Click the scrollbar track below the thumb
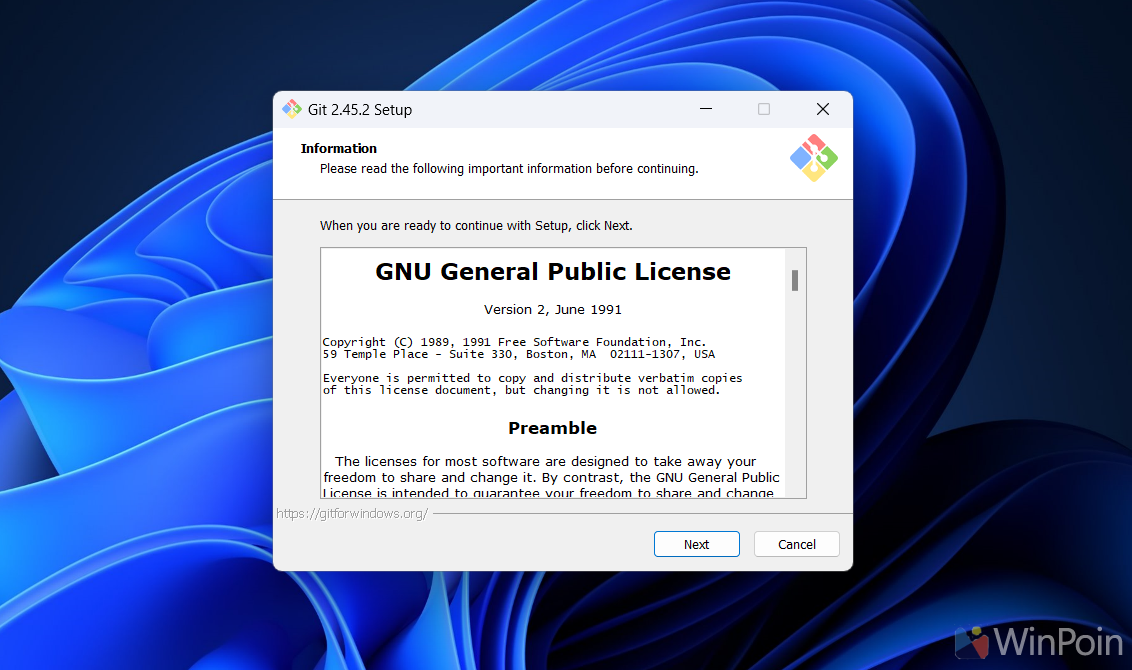The width and height of the screenshot is (1132, 670). click(x=795, y=393)
